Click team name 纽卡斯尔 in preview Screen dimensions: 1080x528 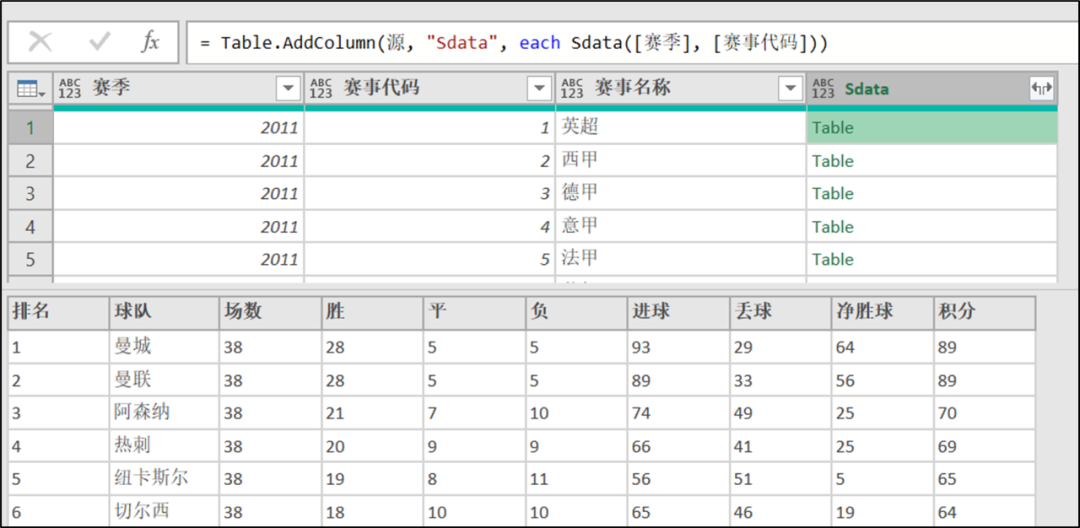click(x=151, y=478)
